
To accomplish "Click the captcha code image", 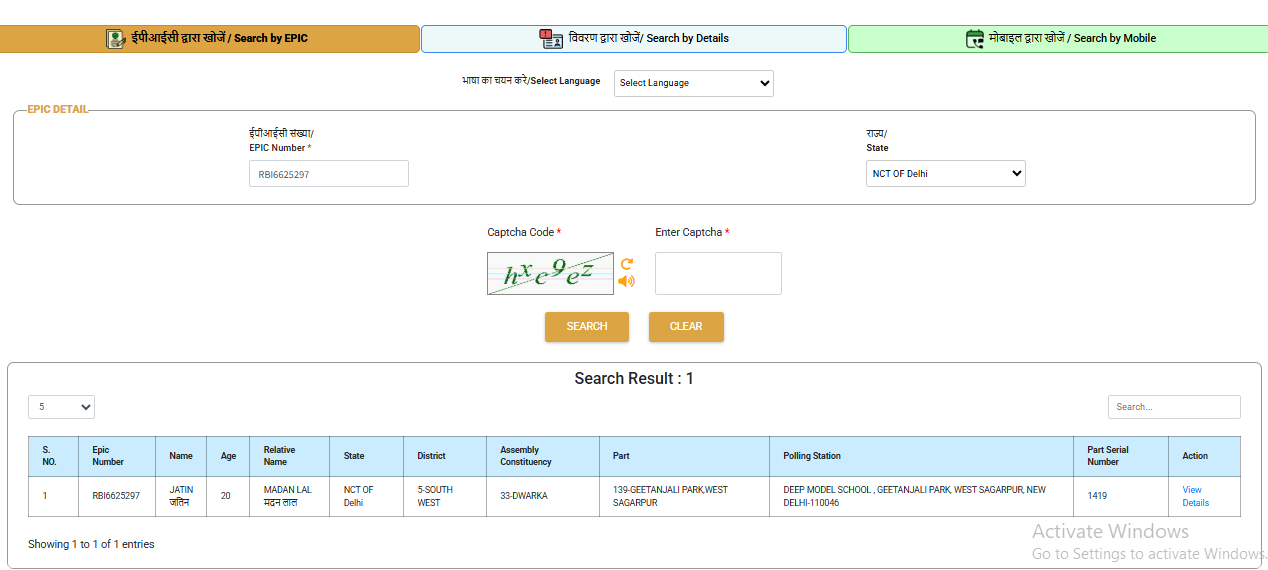I will tap(550, 273).
